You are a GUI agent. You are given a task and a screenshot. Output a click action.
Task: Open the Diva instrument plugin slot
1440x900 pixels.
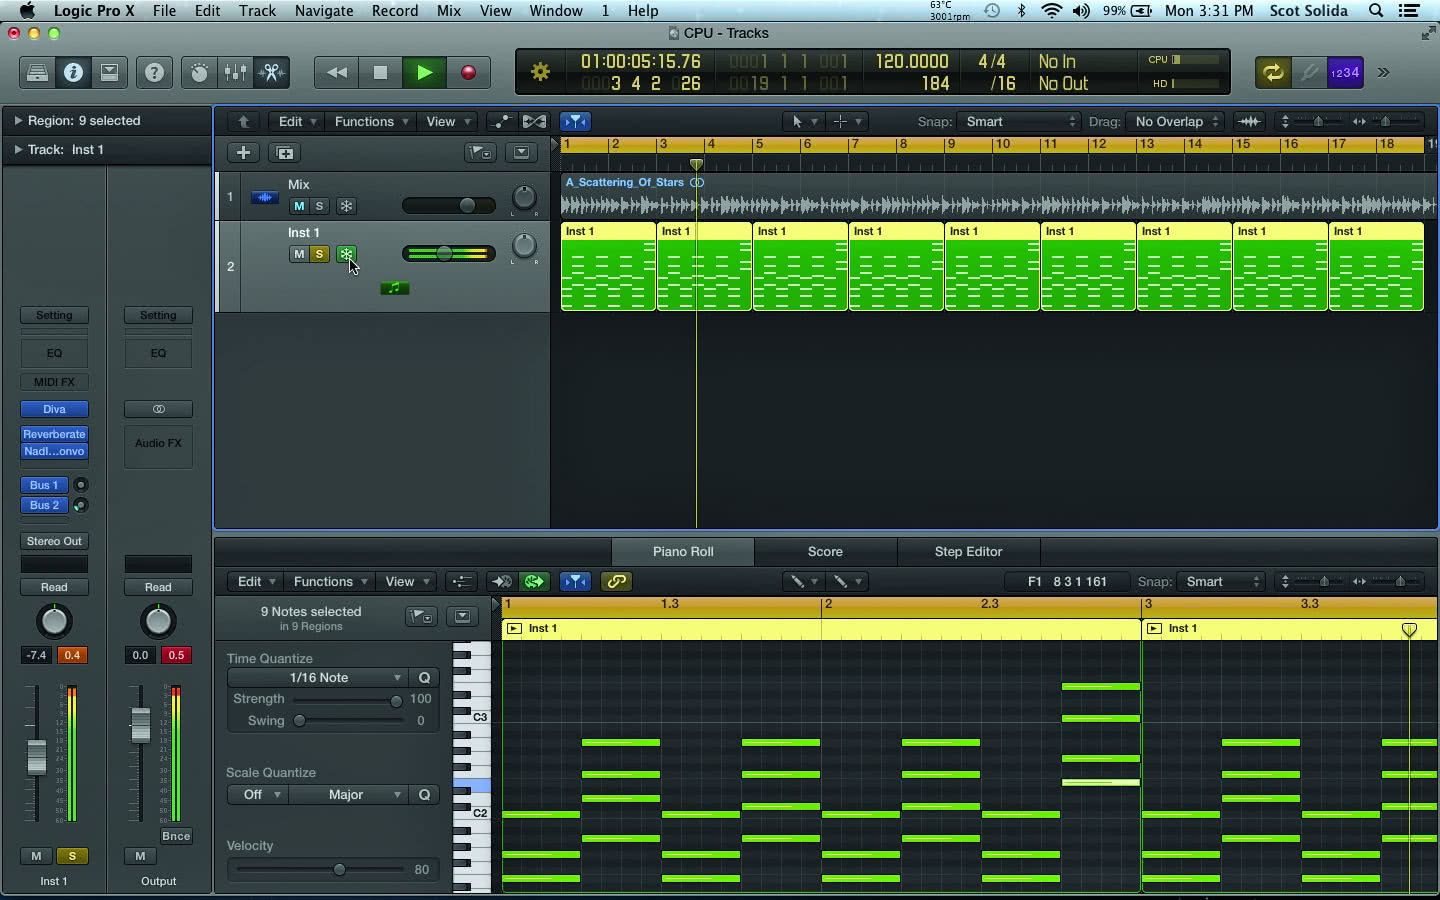pyautogui.click(x=54, y=409)
